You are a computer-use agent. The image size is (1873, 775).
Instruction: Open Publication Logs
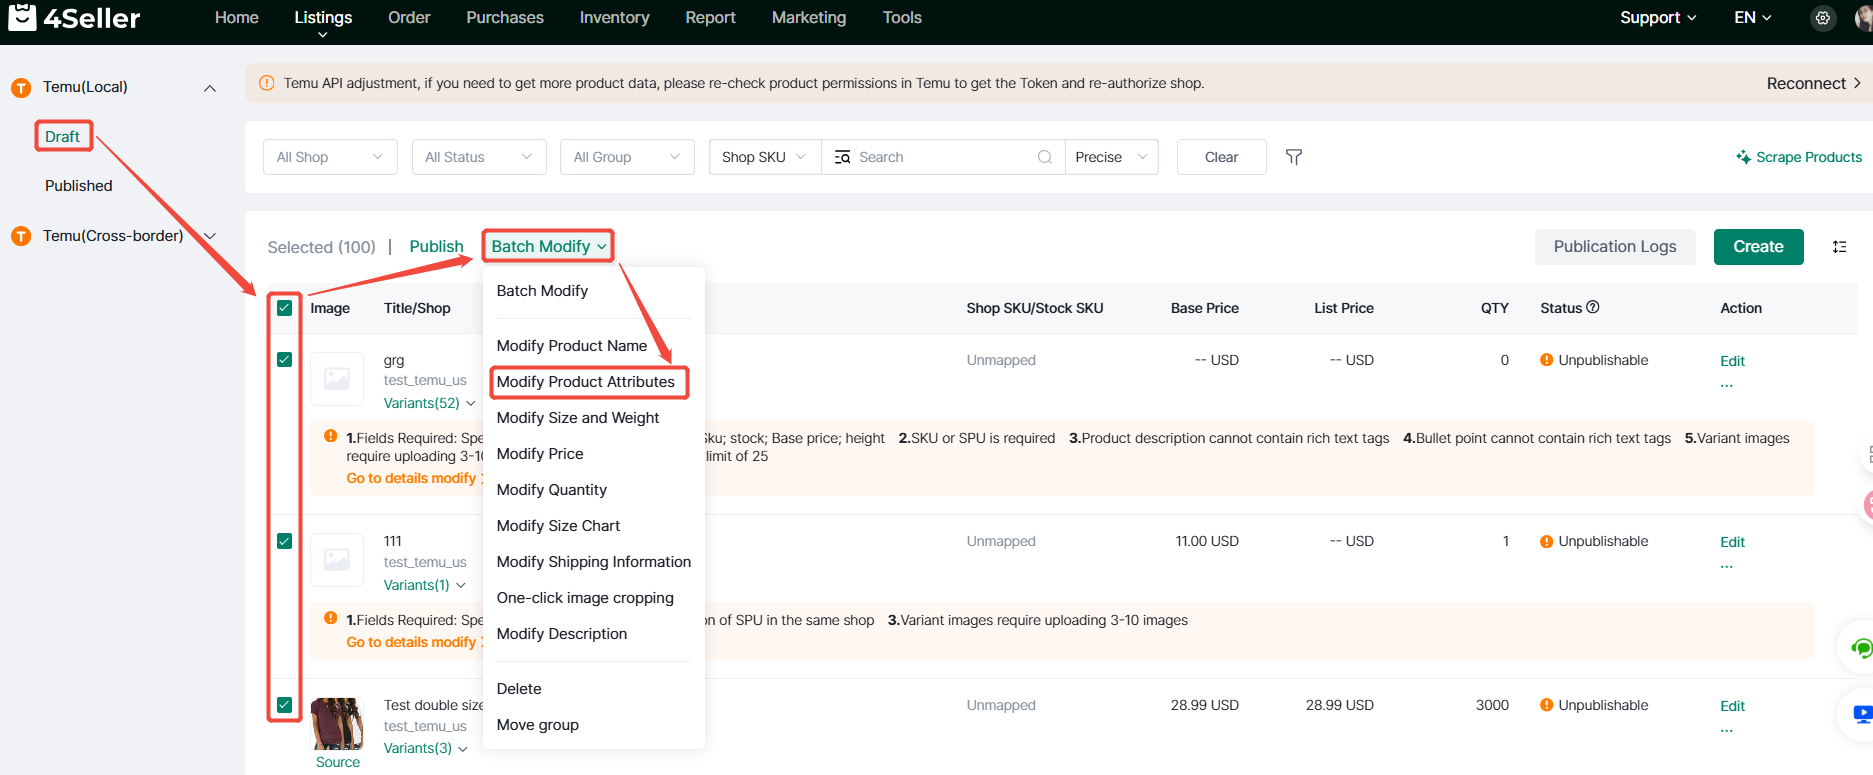click(x=1615, y=247)
